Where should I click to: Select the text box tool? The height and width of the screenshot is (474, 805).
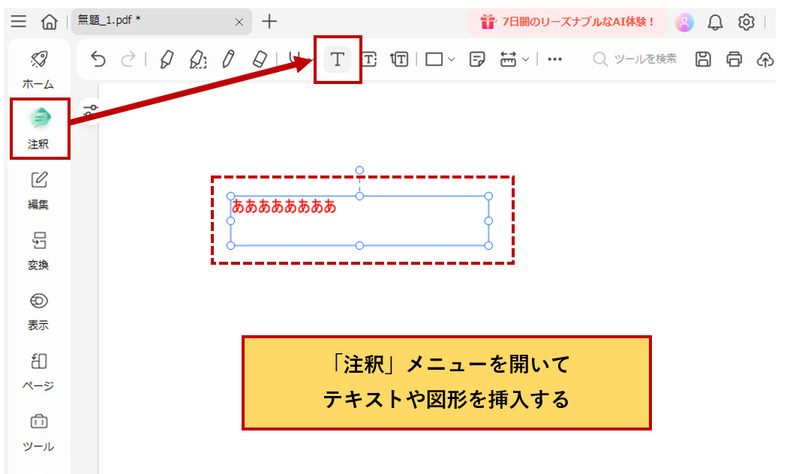(369, 60)
